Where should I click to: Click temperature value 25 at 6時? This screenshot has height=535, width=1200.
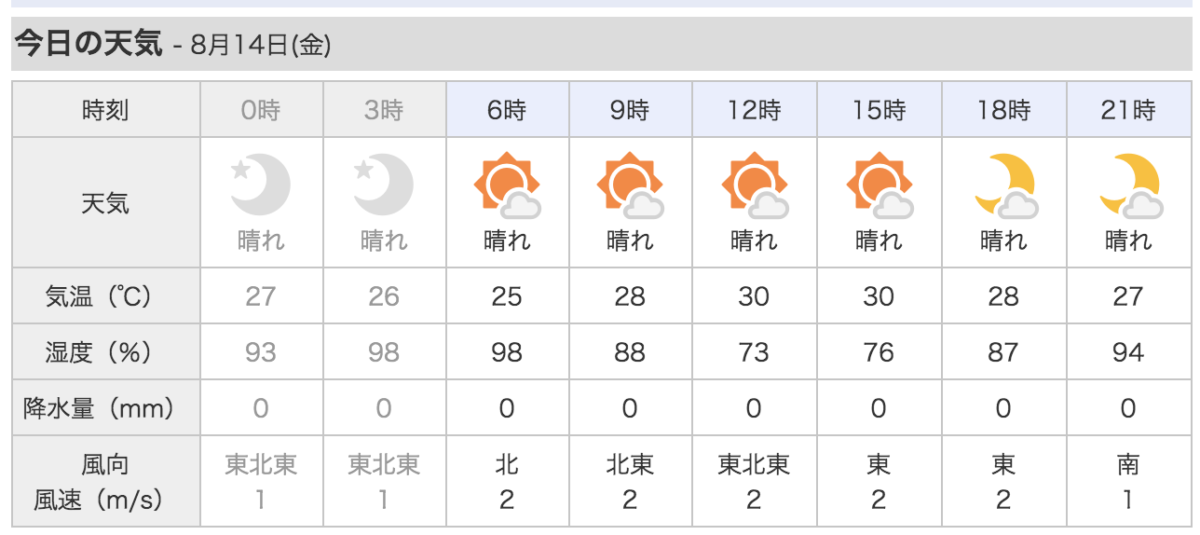(x=507, y=296)
